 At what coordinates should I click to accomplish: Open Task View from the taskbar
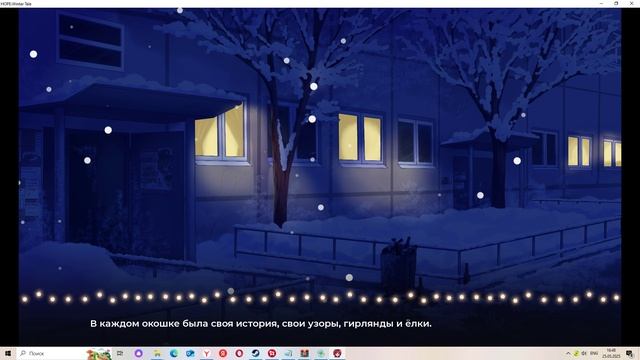pyautogui.click(x=120, y=353)
